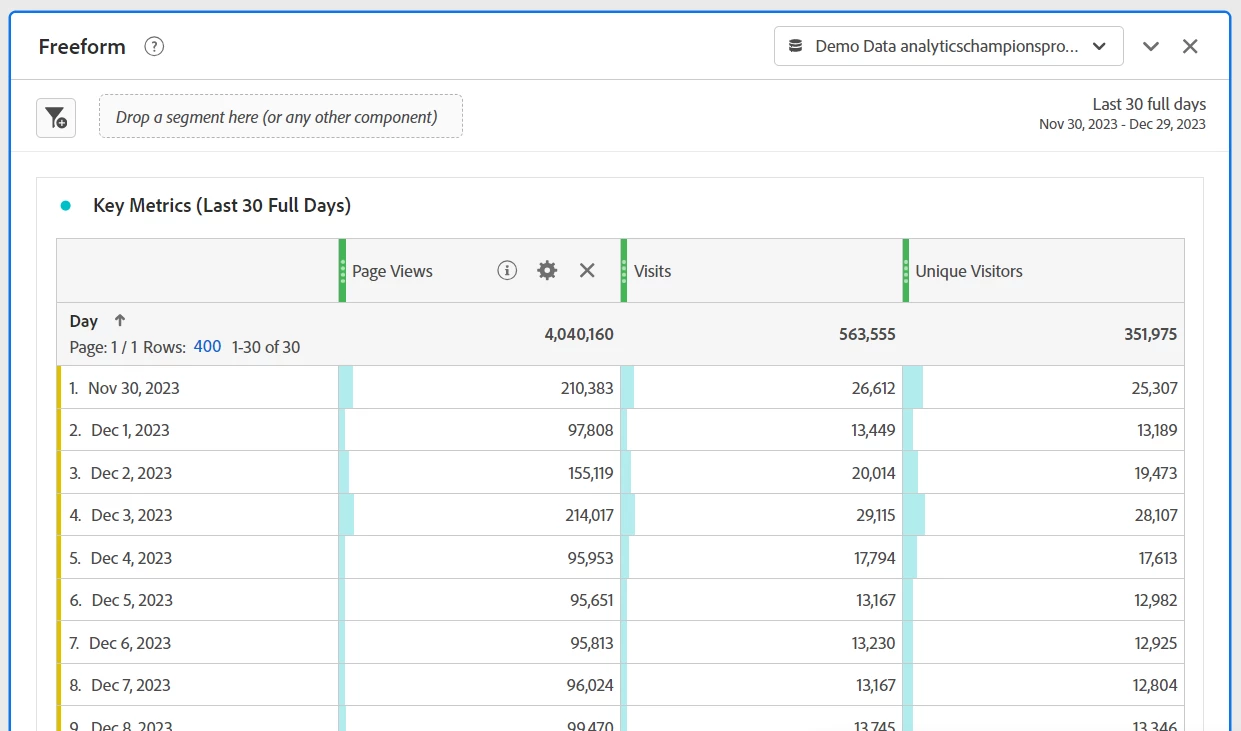Click the Visits value 26,612

873,388
